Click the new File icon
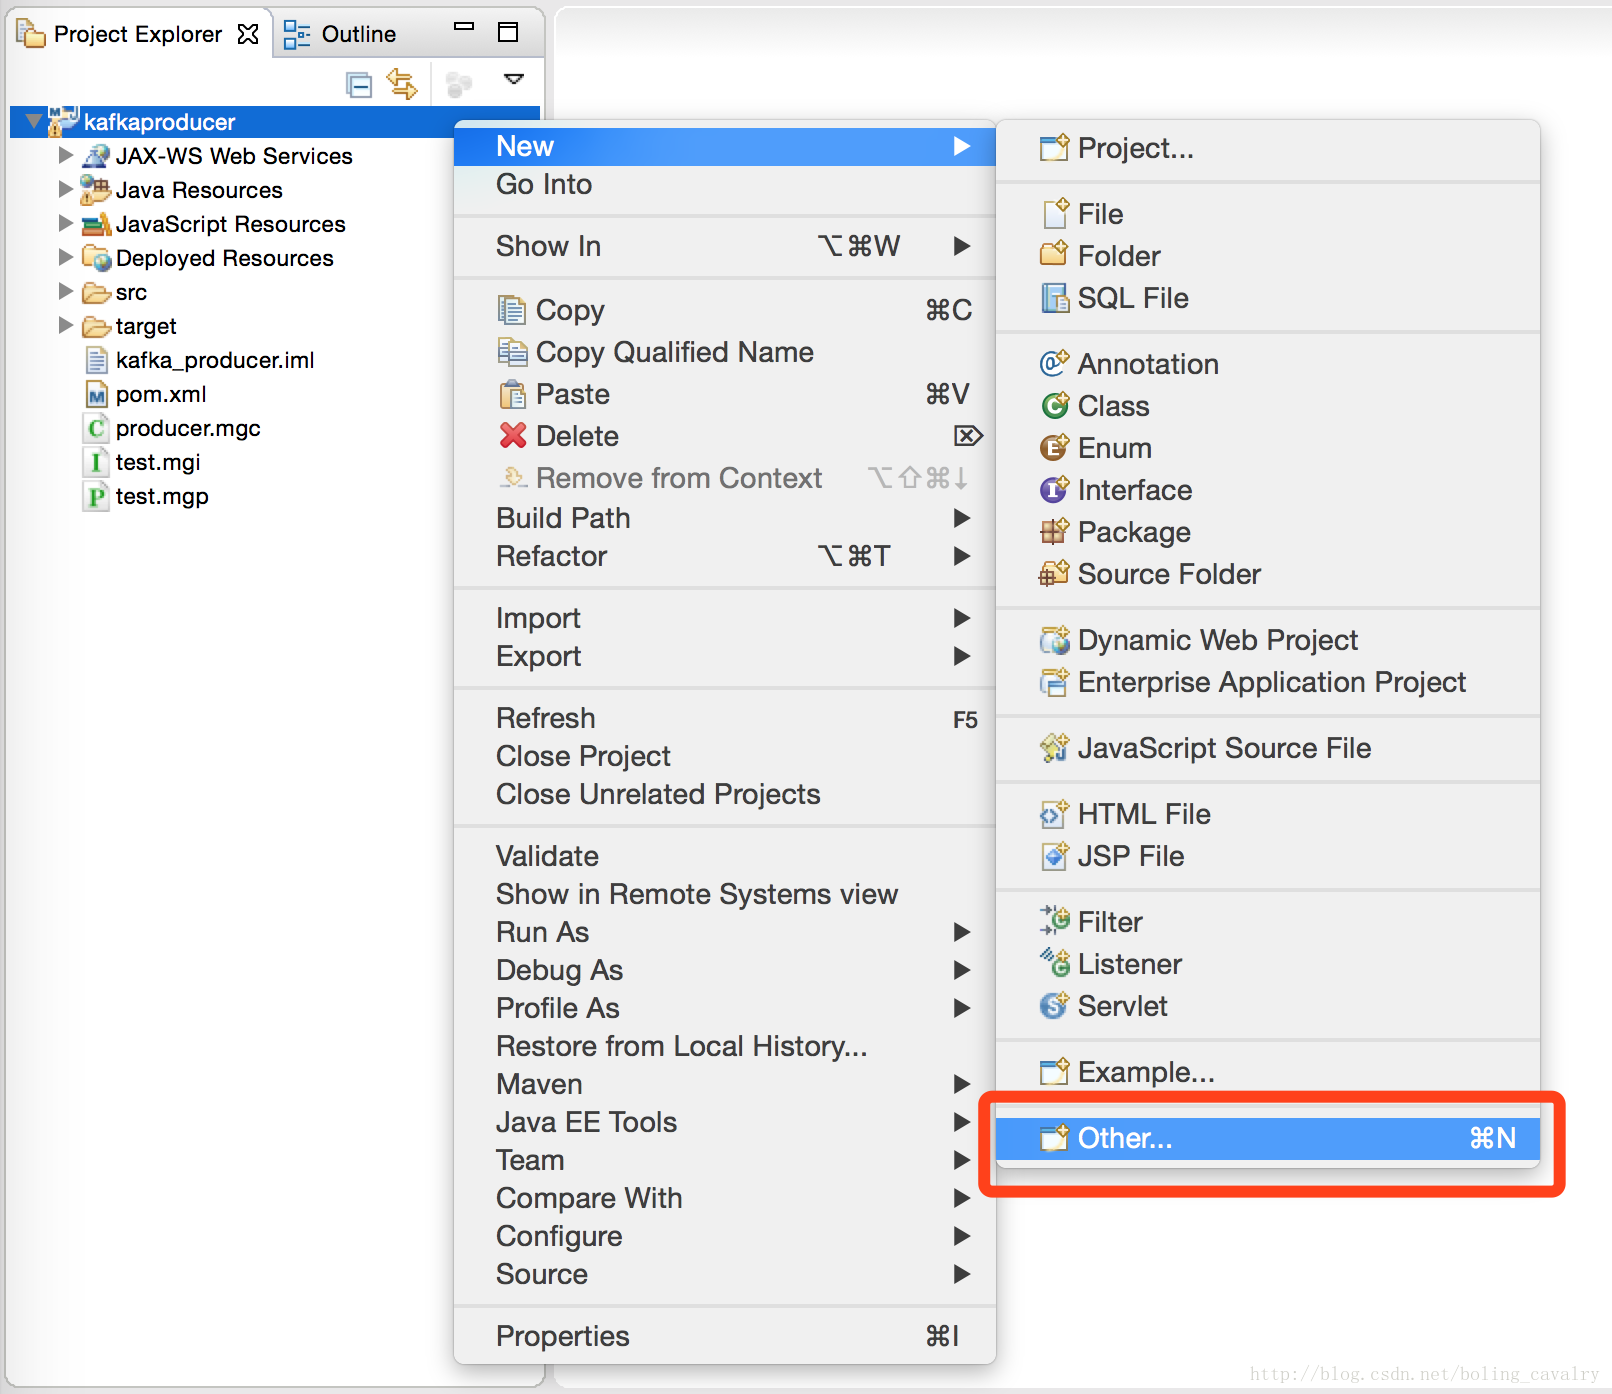This screenshot has height=1394, width=1612. (1055, 214)
